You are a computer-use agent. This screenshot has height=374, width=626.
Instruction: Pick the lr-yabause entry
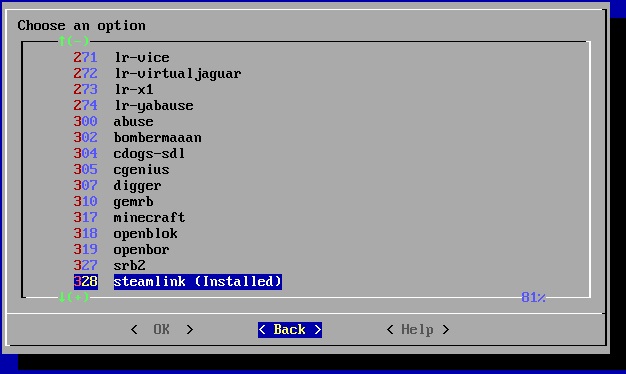click(133, 105)
